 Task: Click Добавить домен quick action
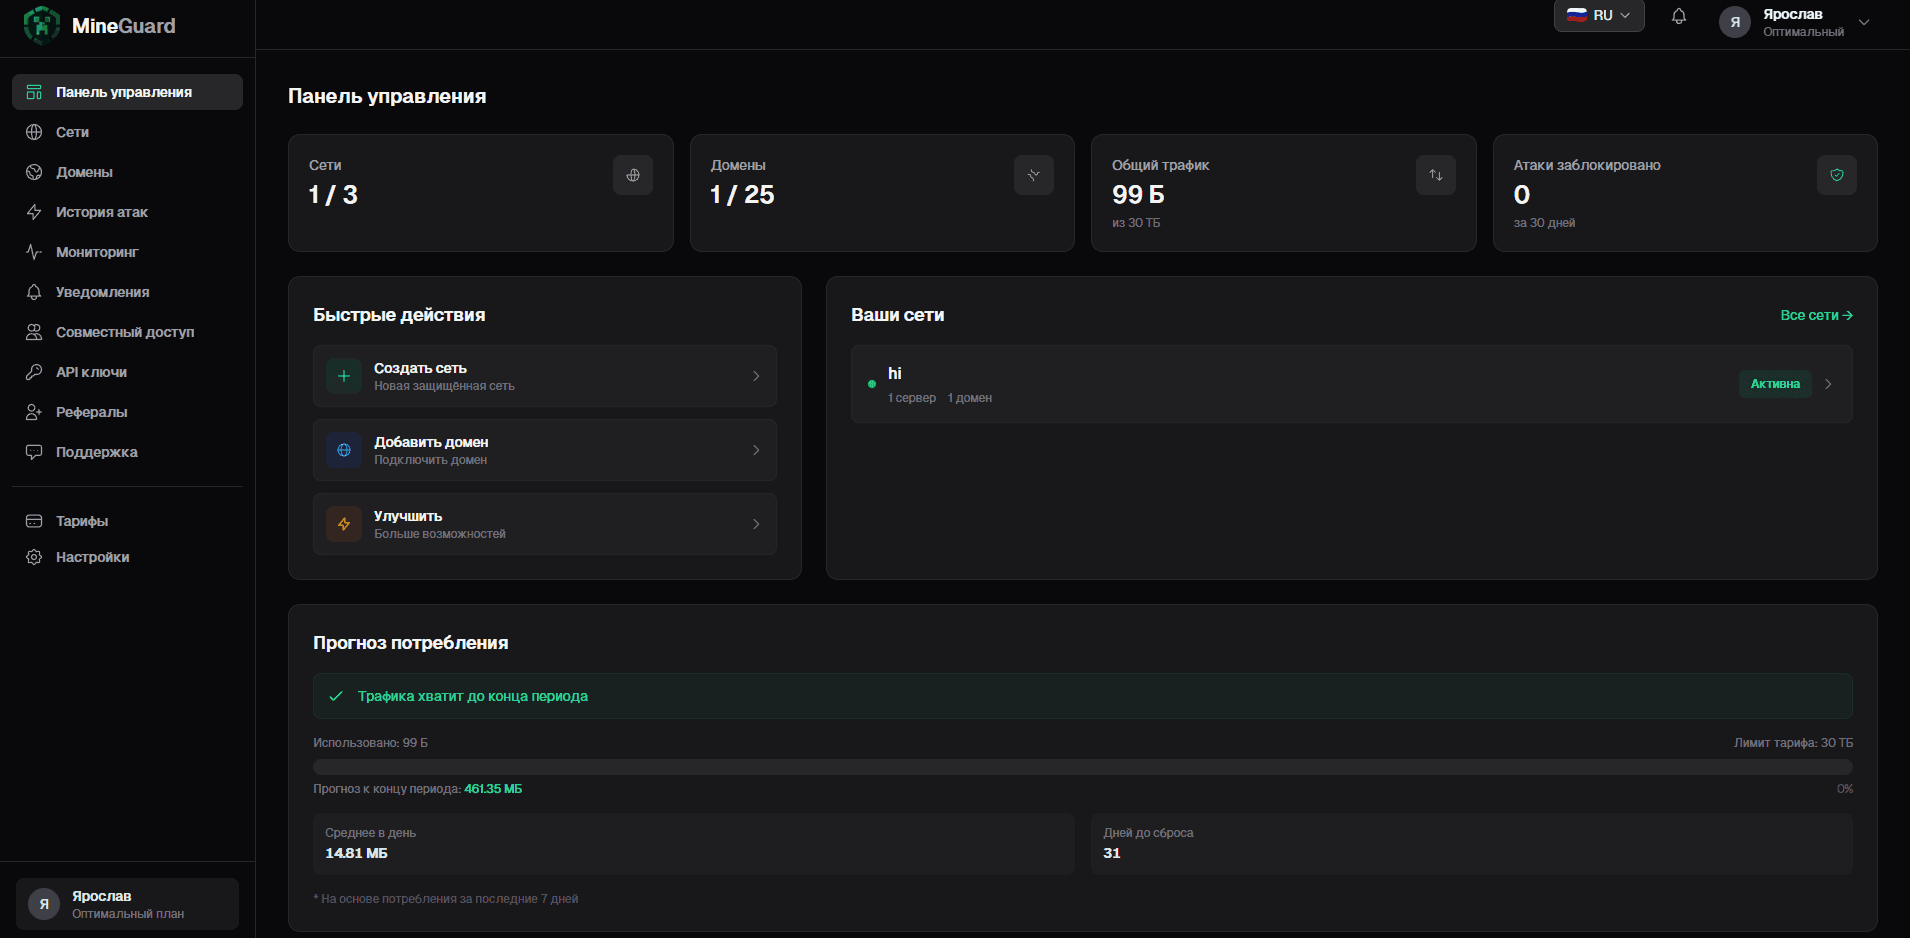(545, 450)
